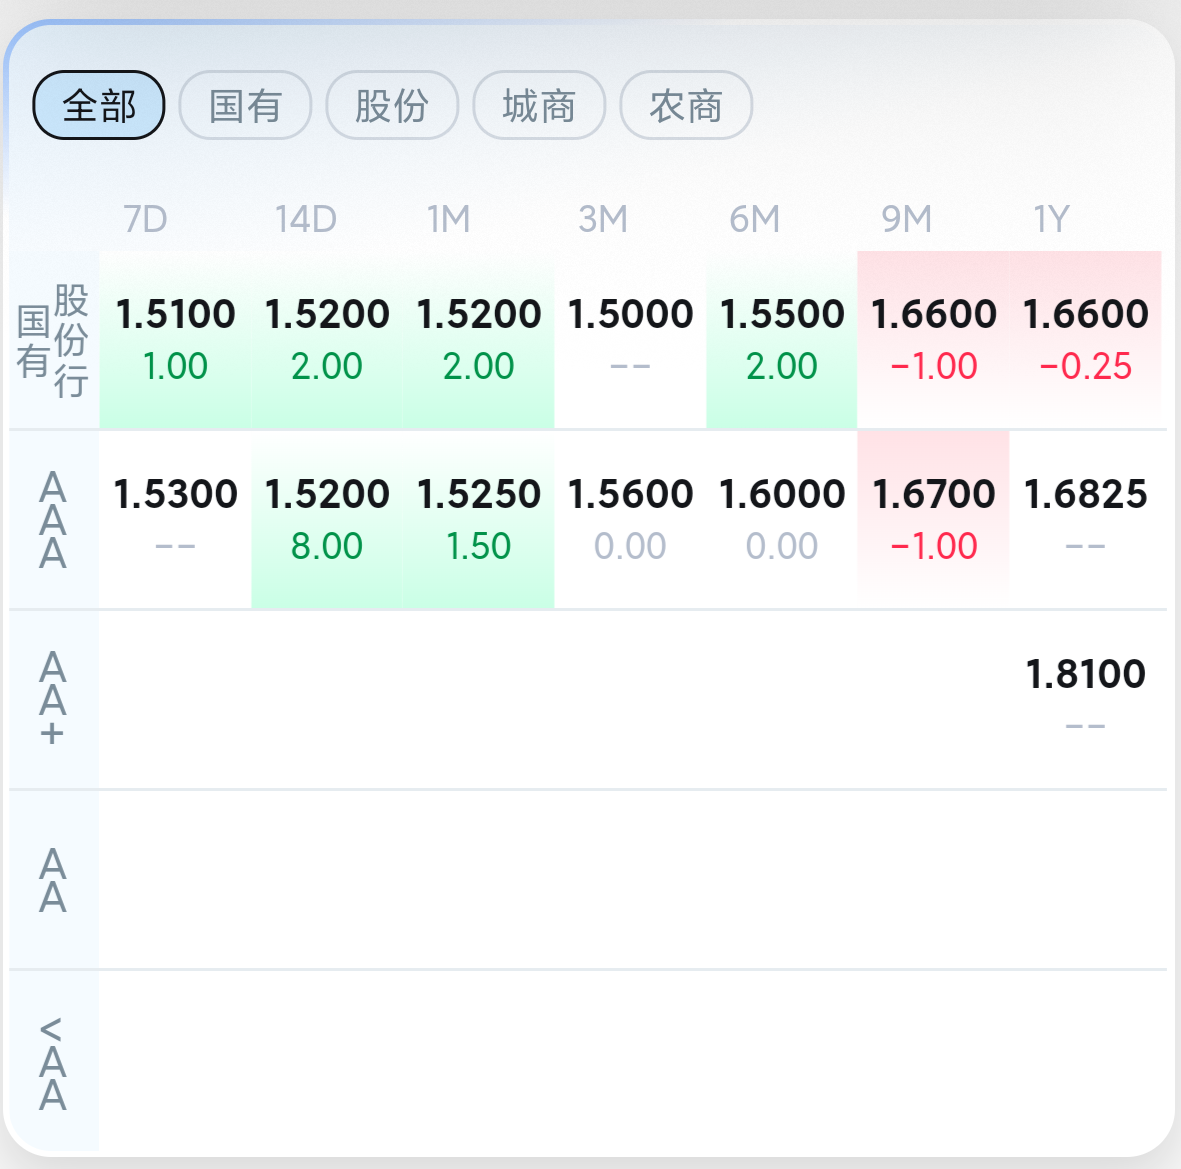Select the AAA row label

point(53,520)
